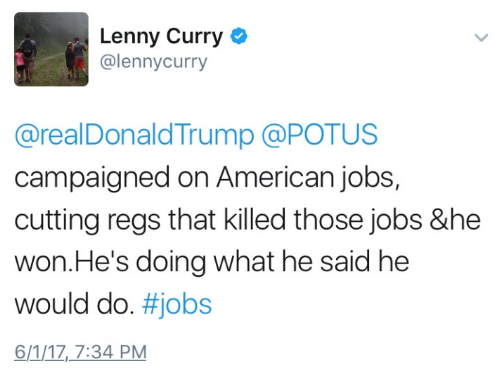Click the tweet text "campaigned on American jobs,"

pos(207,178)
